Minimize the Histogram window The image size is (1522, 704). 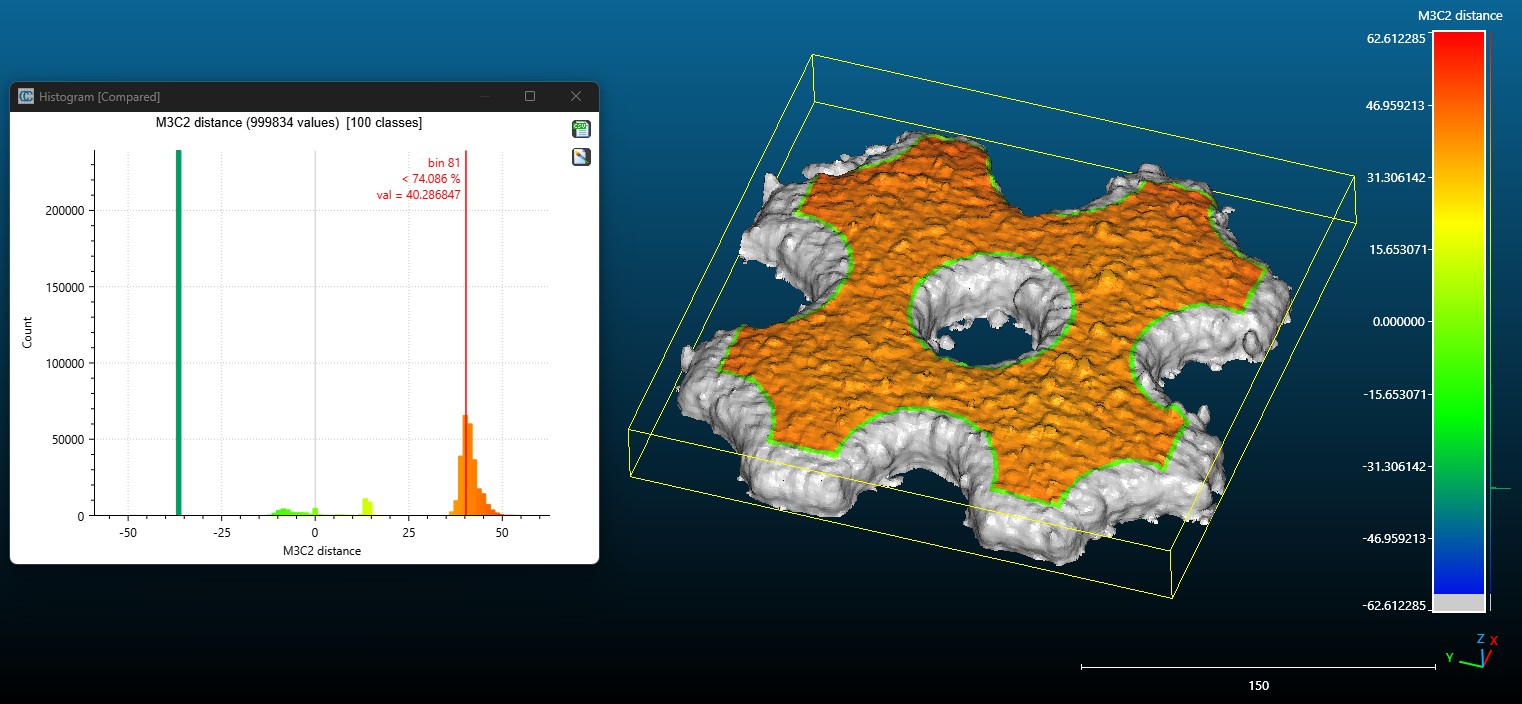[x=485, y=96]
